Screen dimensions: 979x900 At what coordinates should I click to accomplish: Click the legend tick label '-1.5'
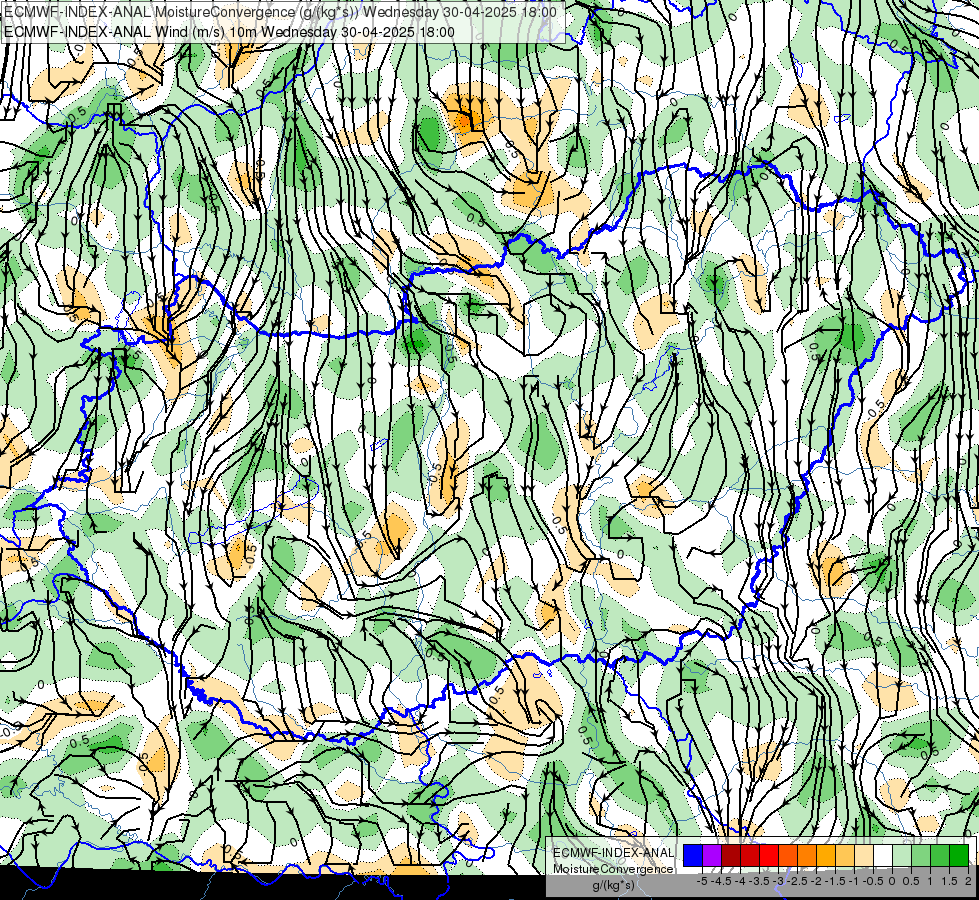835,881
